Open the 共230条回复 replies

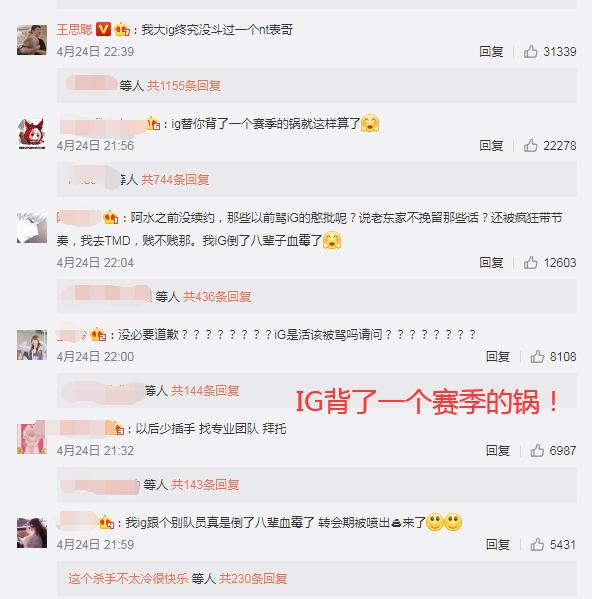click(x=253, y=578)
